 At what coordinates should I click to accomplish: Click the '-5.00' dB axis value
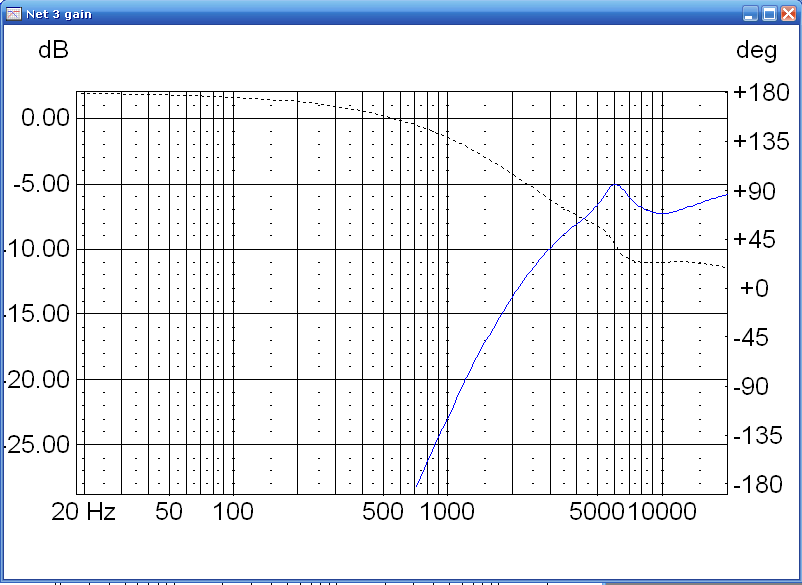pos(41,184)
